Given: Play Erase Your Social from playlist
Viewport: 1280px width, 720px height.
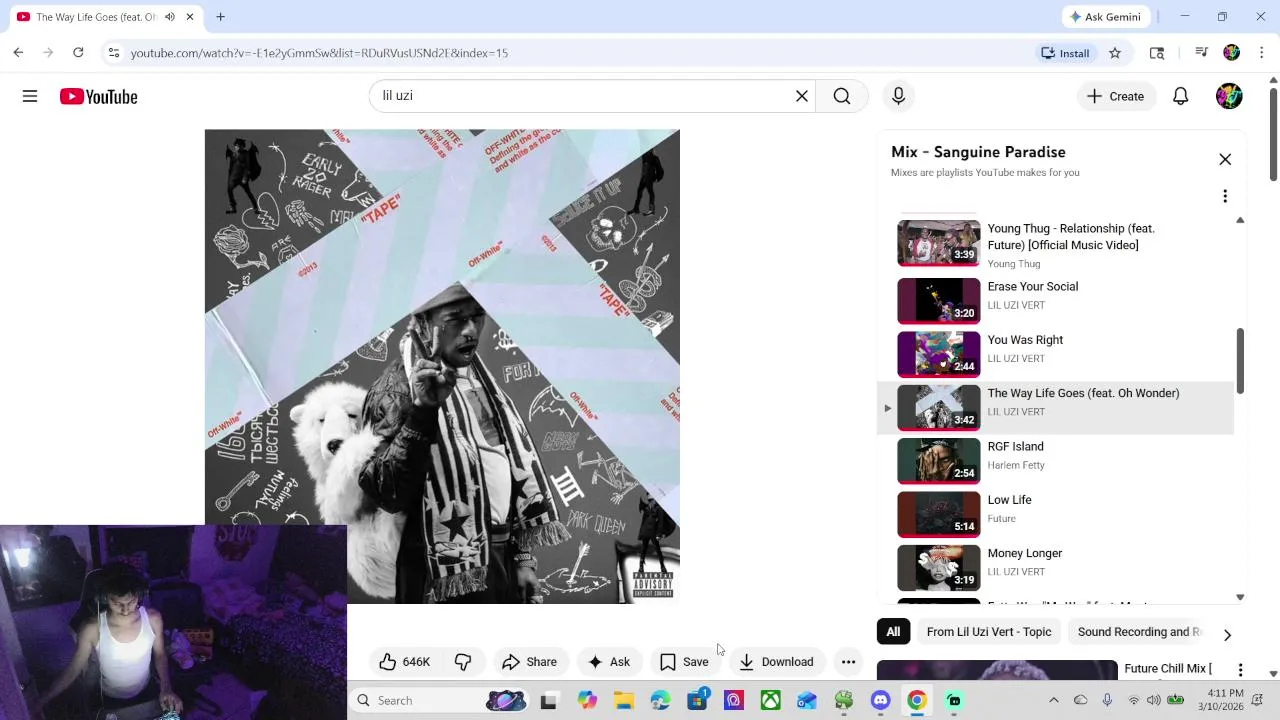Looking at the screenshot, I should click(1056, 300).
